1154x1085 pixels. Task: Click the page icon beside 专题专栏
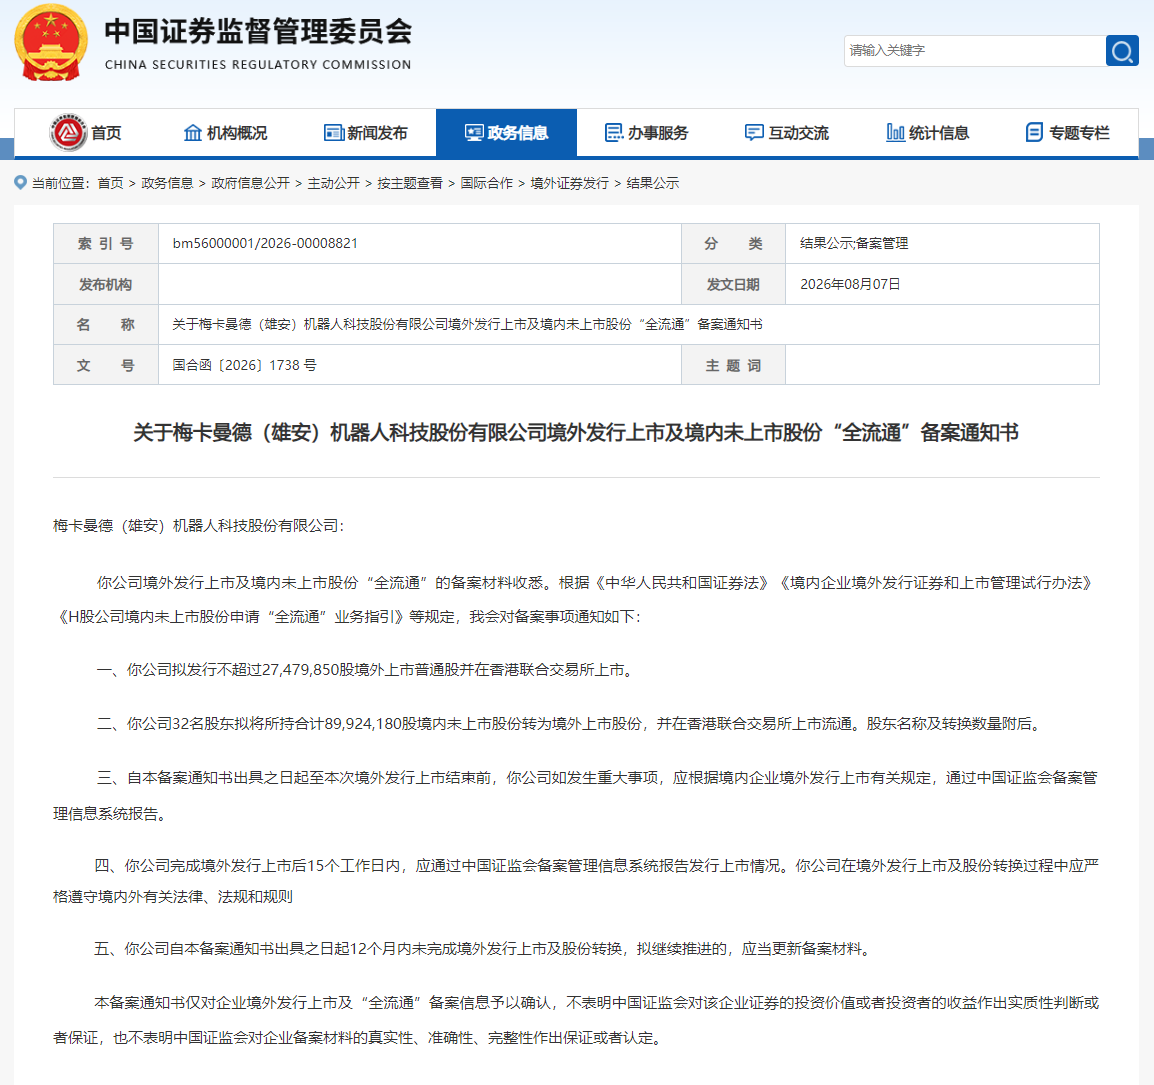point(1034,132)
